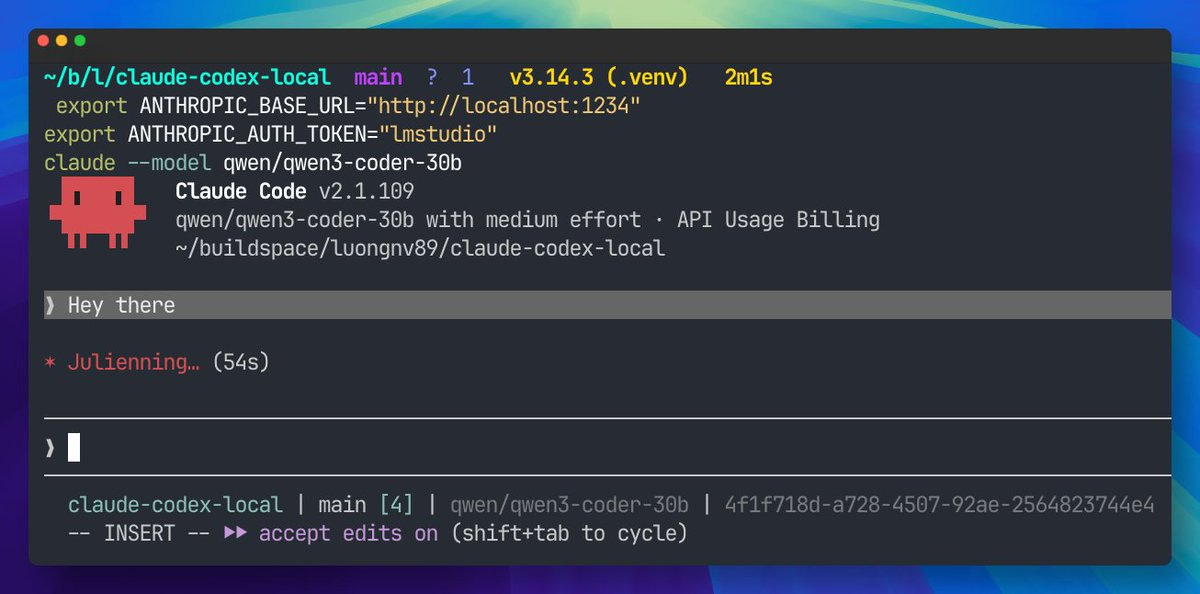Click the 'API Usage Billing' text
This screenshot has height=594, width=1200.
[x=779, y=219]
